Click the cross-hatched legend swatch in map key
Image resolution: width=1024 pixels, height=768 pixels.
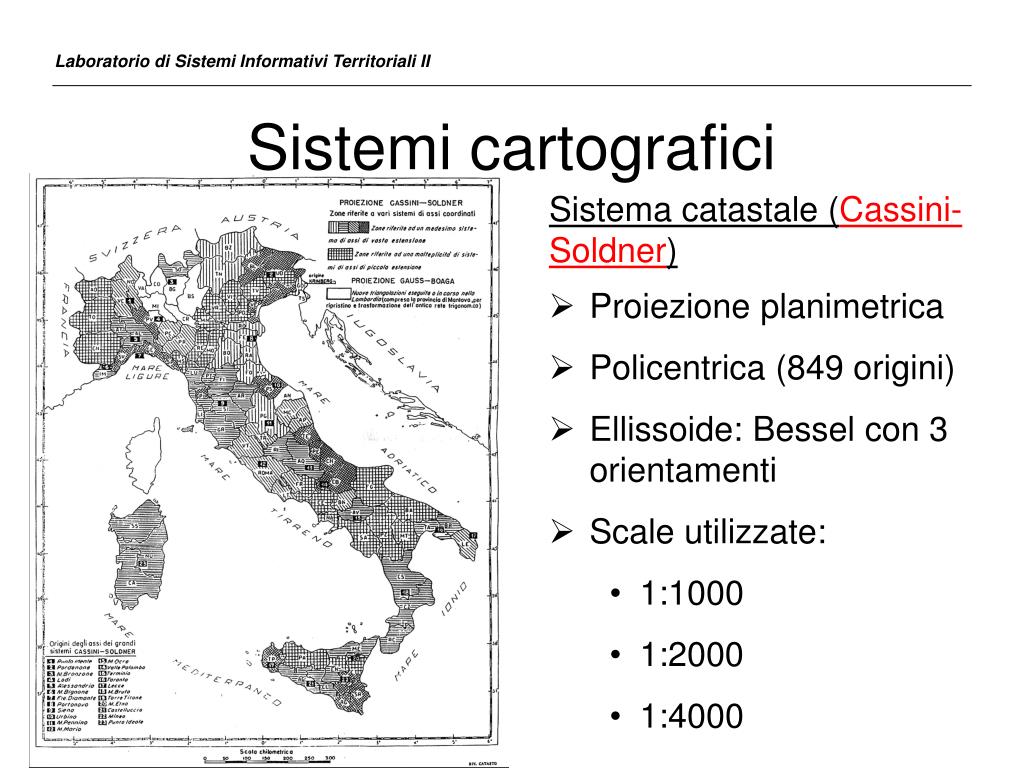[x=340, y=253]
